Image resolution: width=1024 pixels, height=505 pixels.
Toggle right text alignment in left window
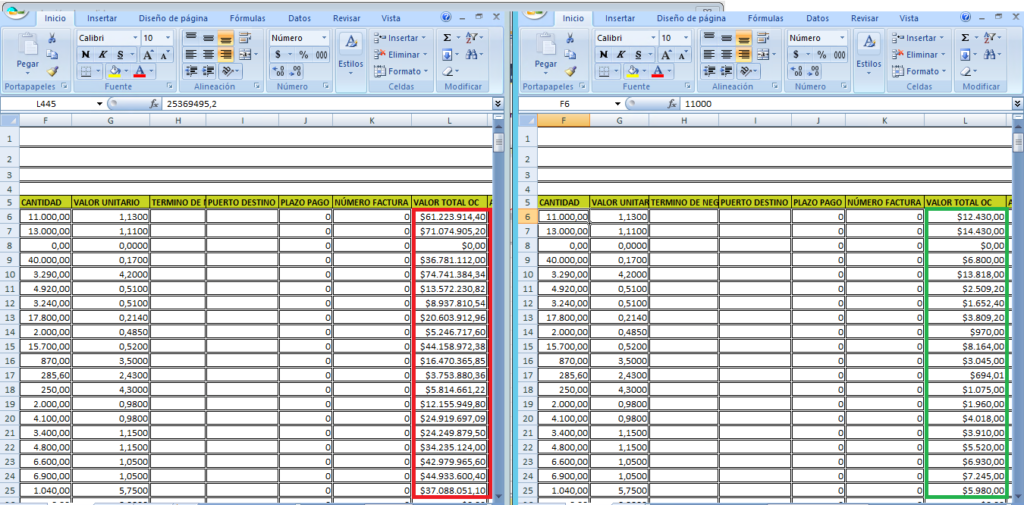(227, 54)
